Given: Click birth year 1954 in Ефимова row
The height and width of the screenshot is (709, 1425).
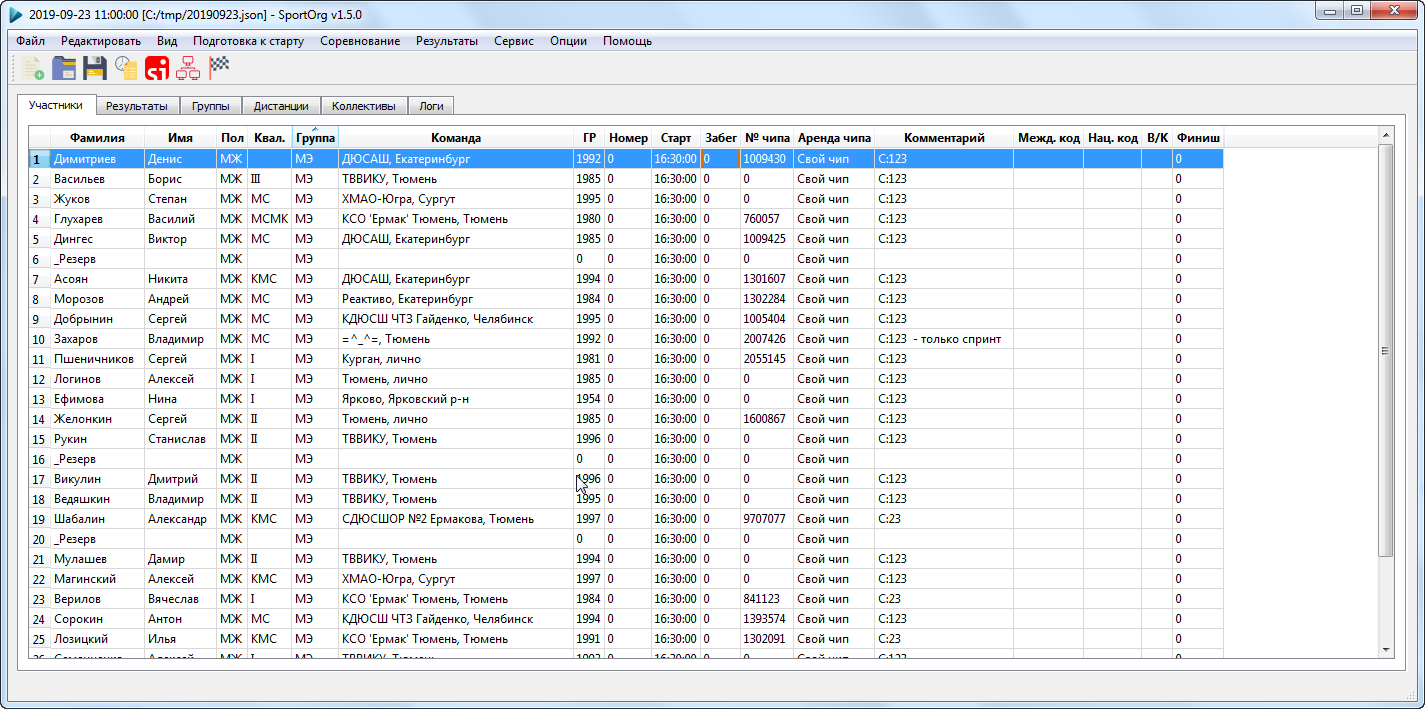Looking at the screenshot, I should (589, 399).
